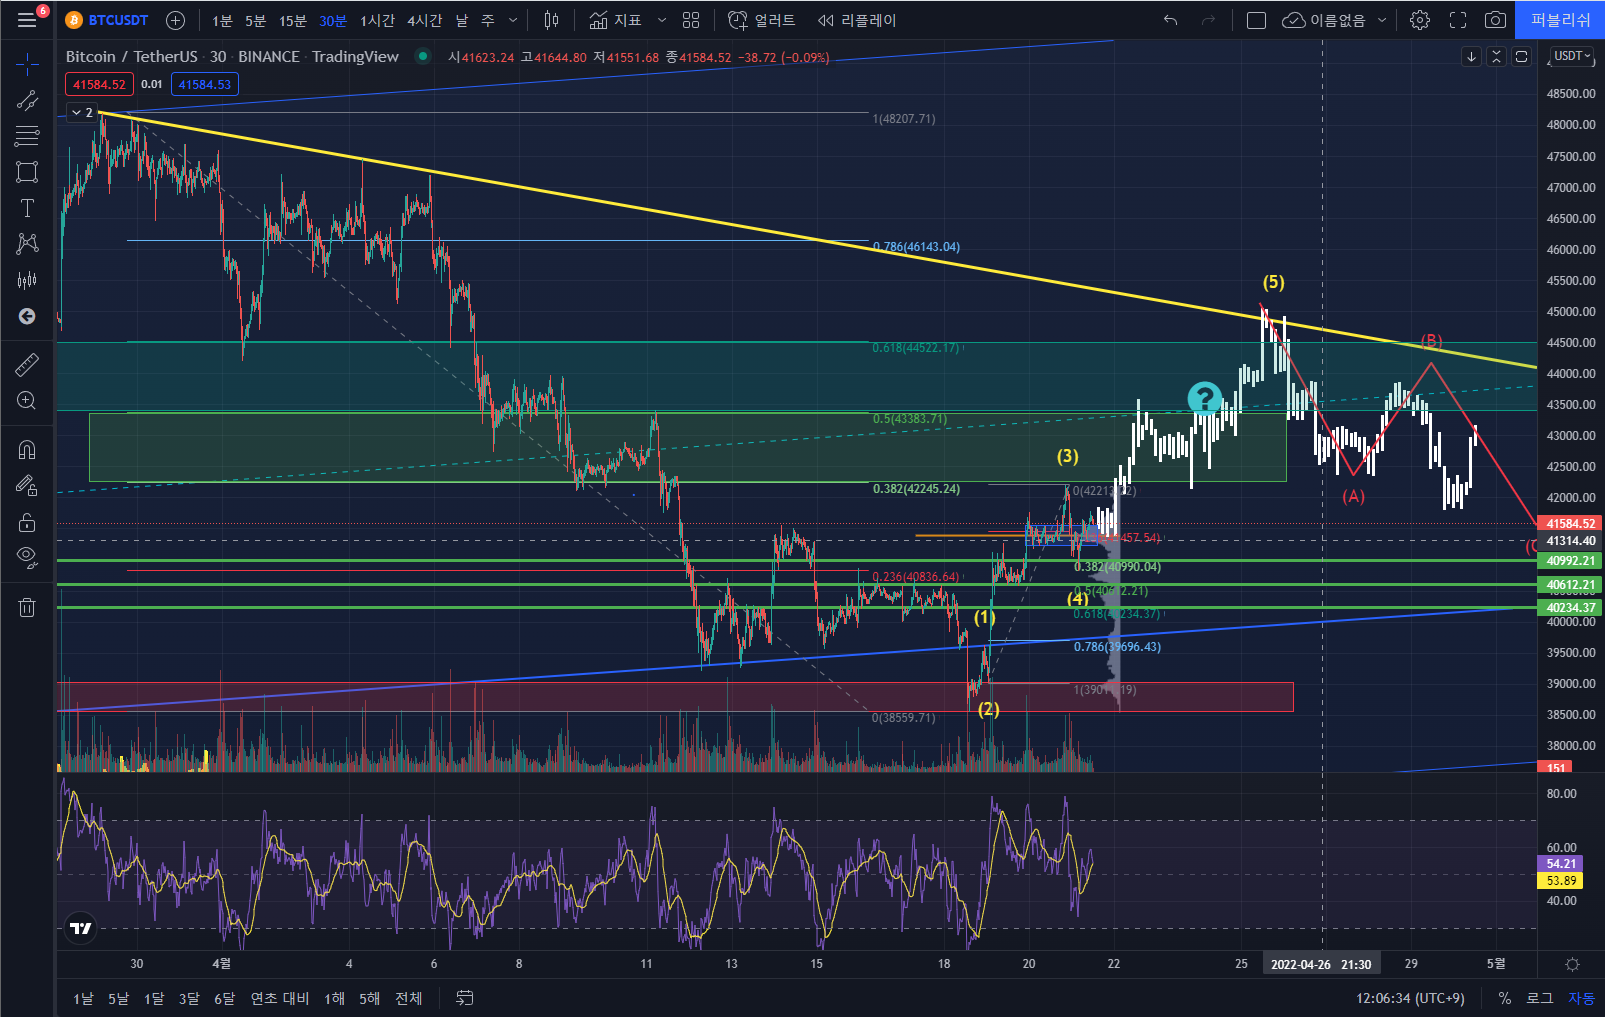Click the back arrow icon in left toolbar

click(x=27, y=316)
